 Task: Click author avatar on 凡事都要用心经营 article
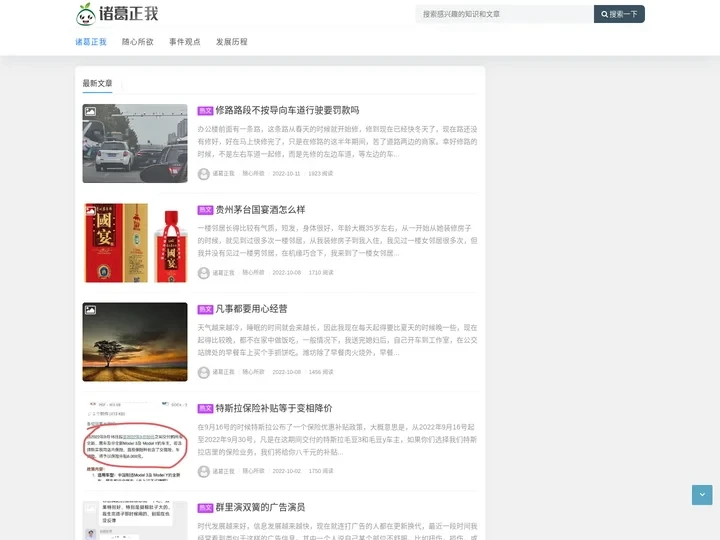tap(203, 372)
